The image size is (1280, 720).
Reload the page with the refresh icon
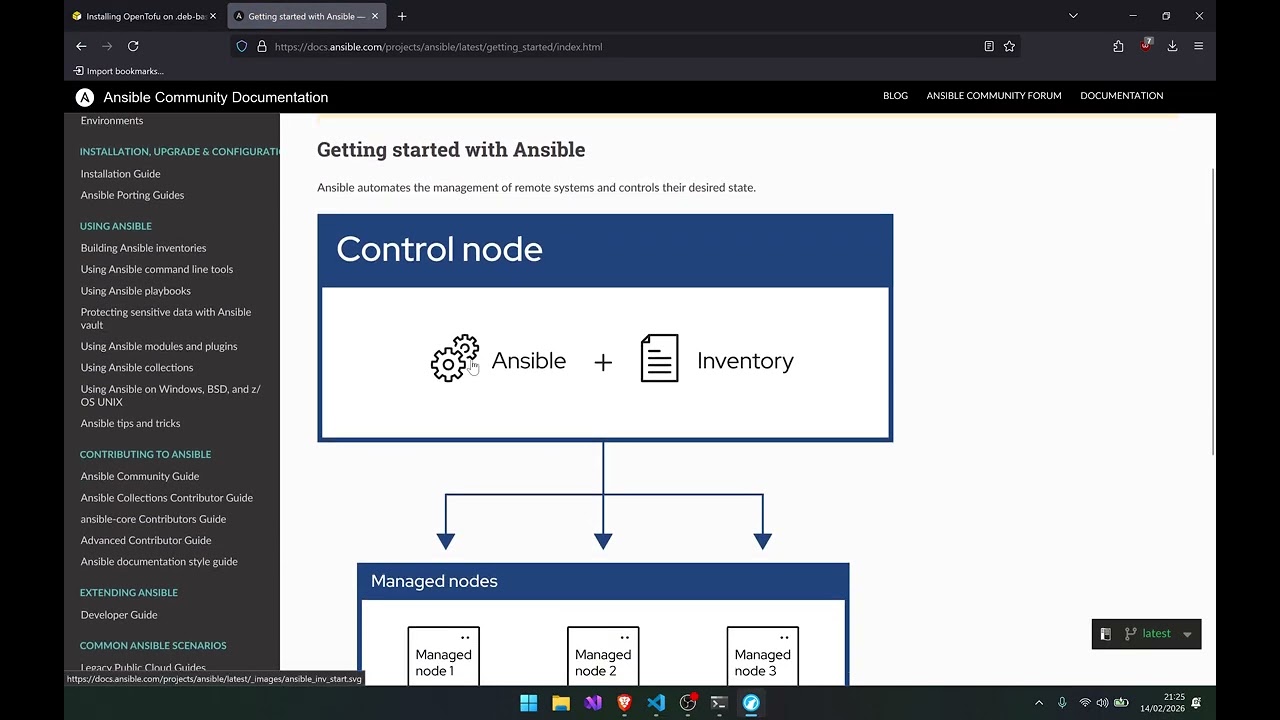(x=133, y=46)
